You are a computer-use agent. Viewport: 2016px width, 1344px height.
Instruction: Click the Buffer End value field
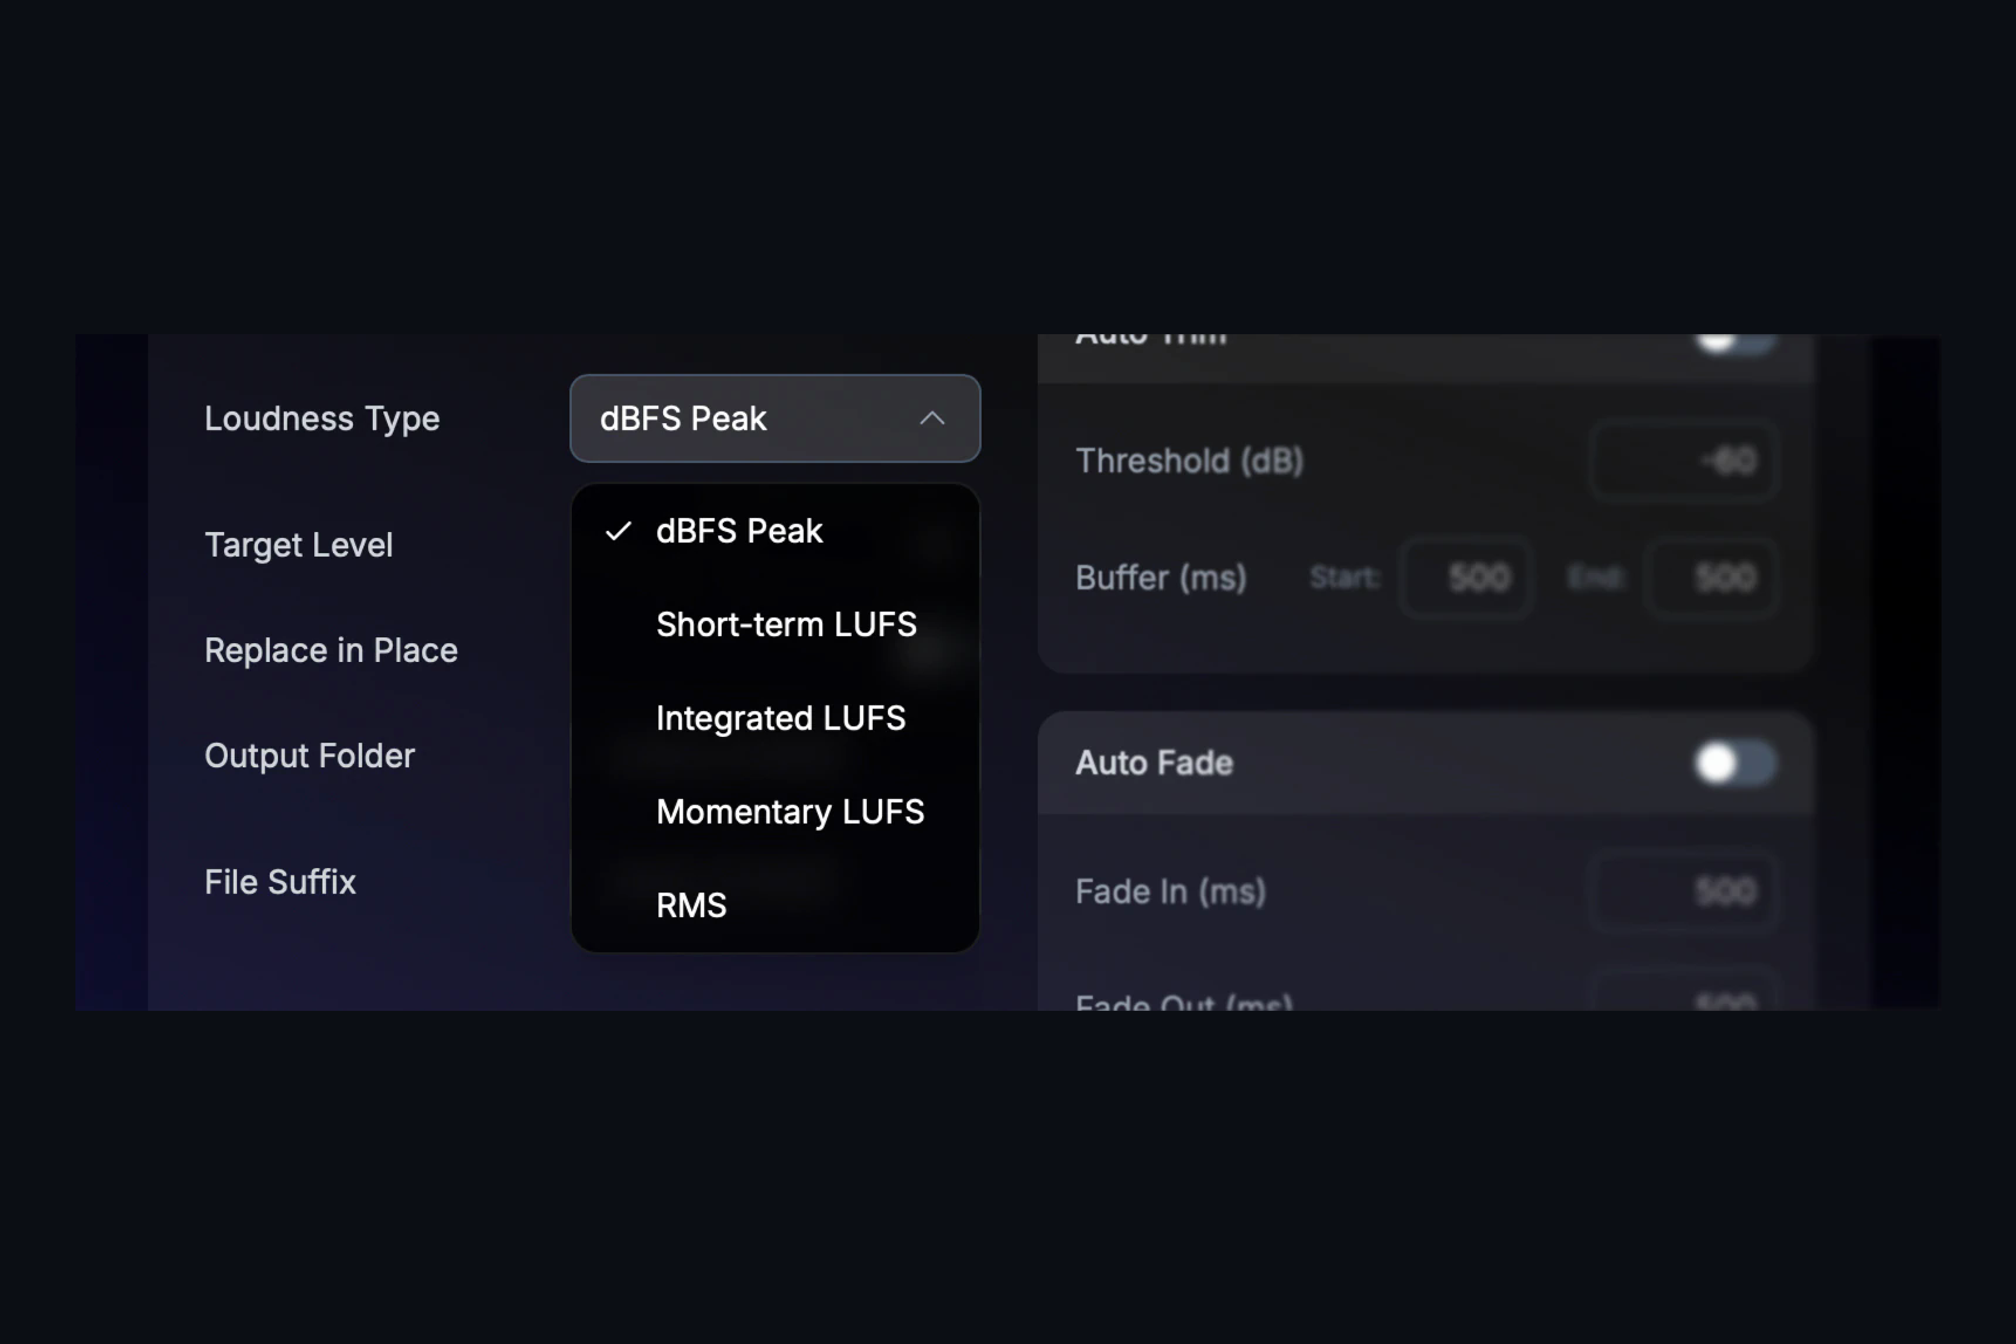point(1711,578)
